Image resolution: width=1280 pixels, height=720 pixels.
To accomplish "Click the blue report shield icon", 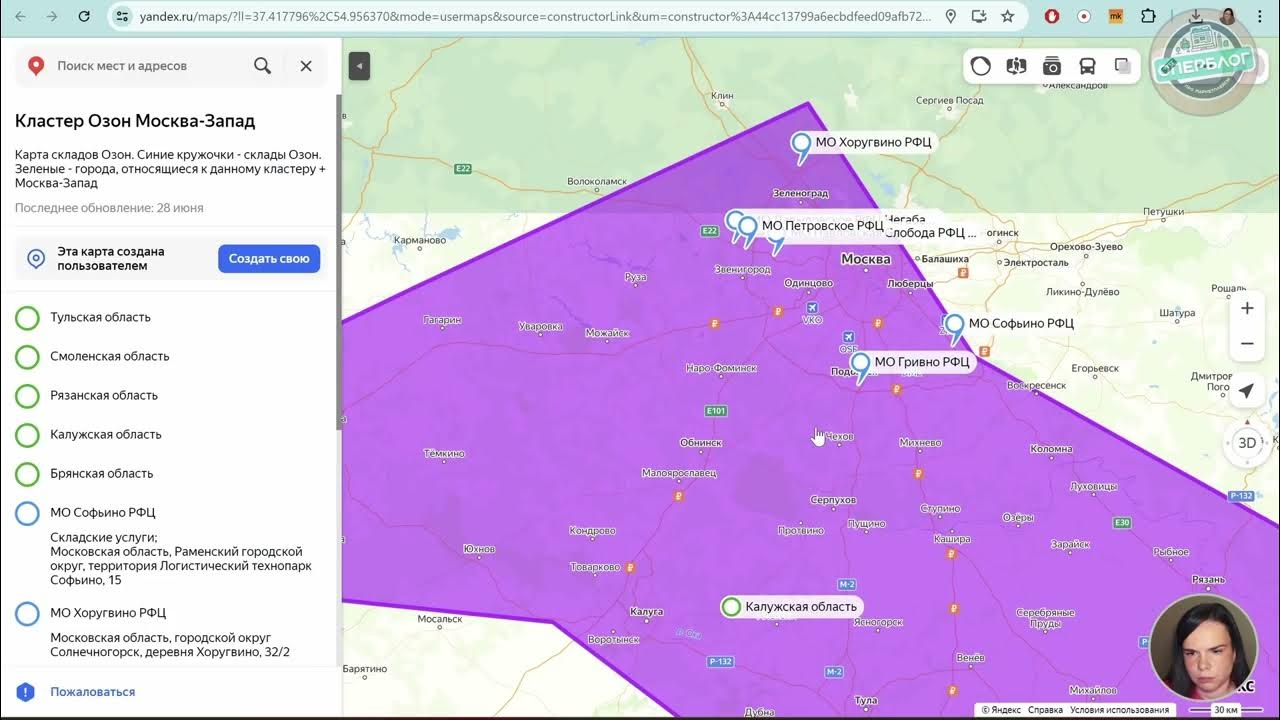I will point(26,692).
